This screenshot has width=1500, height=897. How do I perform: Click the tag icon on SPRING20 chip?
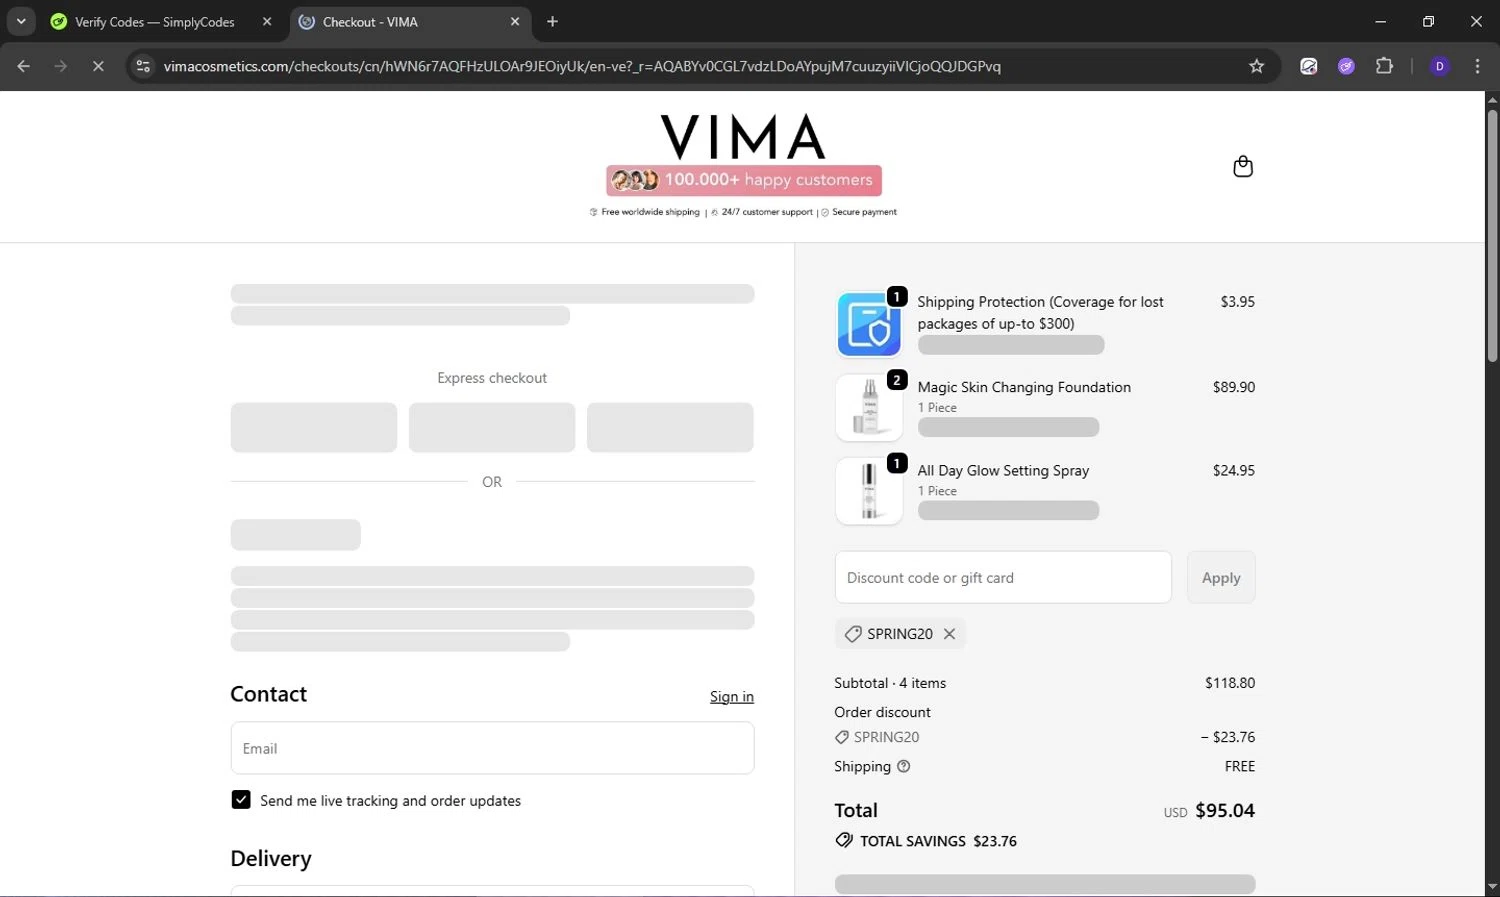pos(853,634)
